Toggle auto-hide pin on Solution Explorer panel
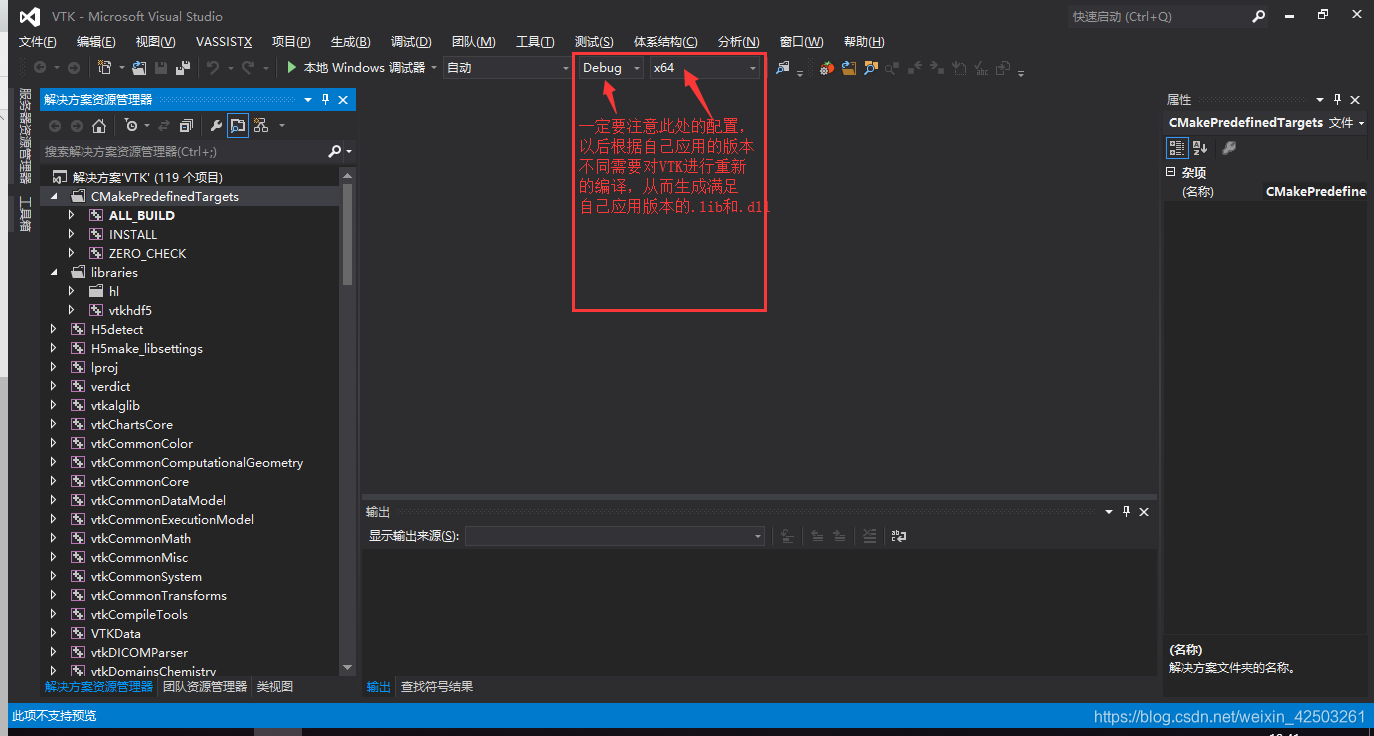 [325, 100]
